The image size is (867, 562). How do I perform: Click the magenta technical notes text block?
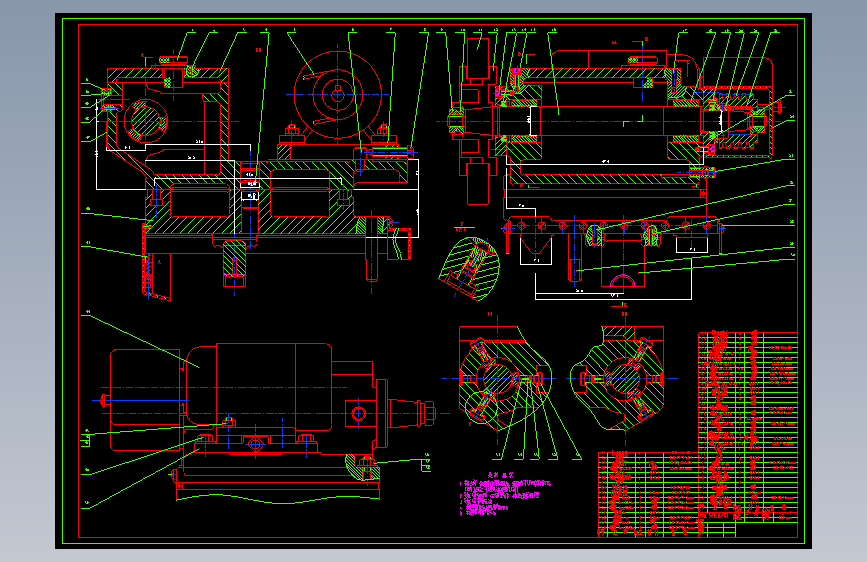tap(505, 493)
